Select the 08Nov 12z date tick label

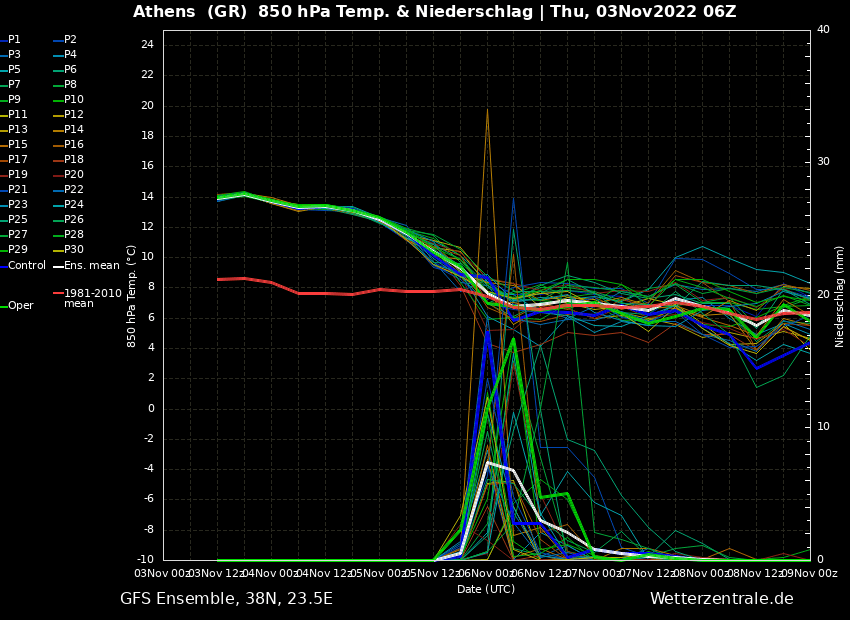pos(755,573)
